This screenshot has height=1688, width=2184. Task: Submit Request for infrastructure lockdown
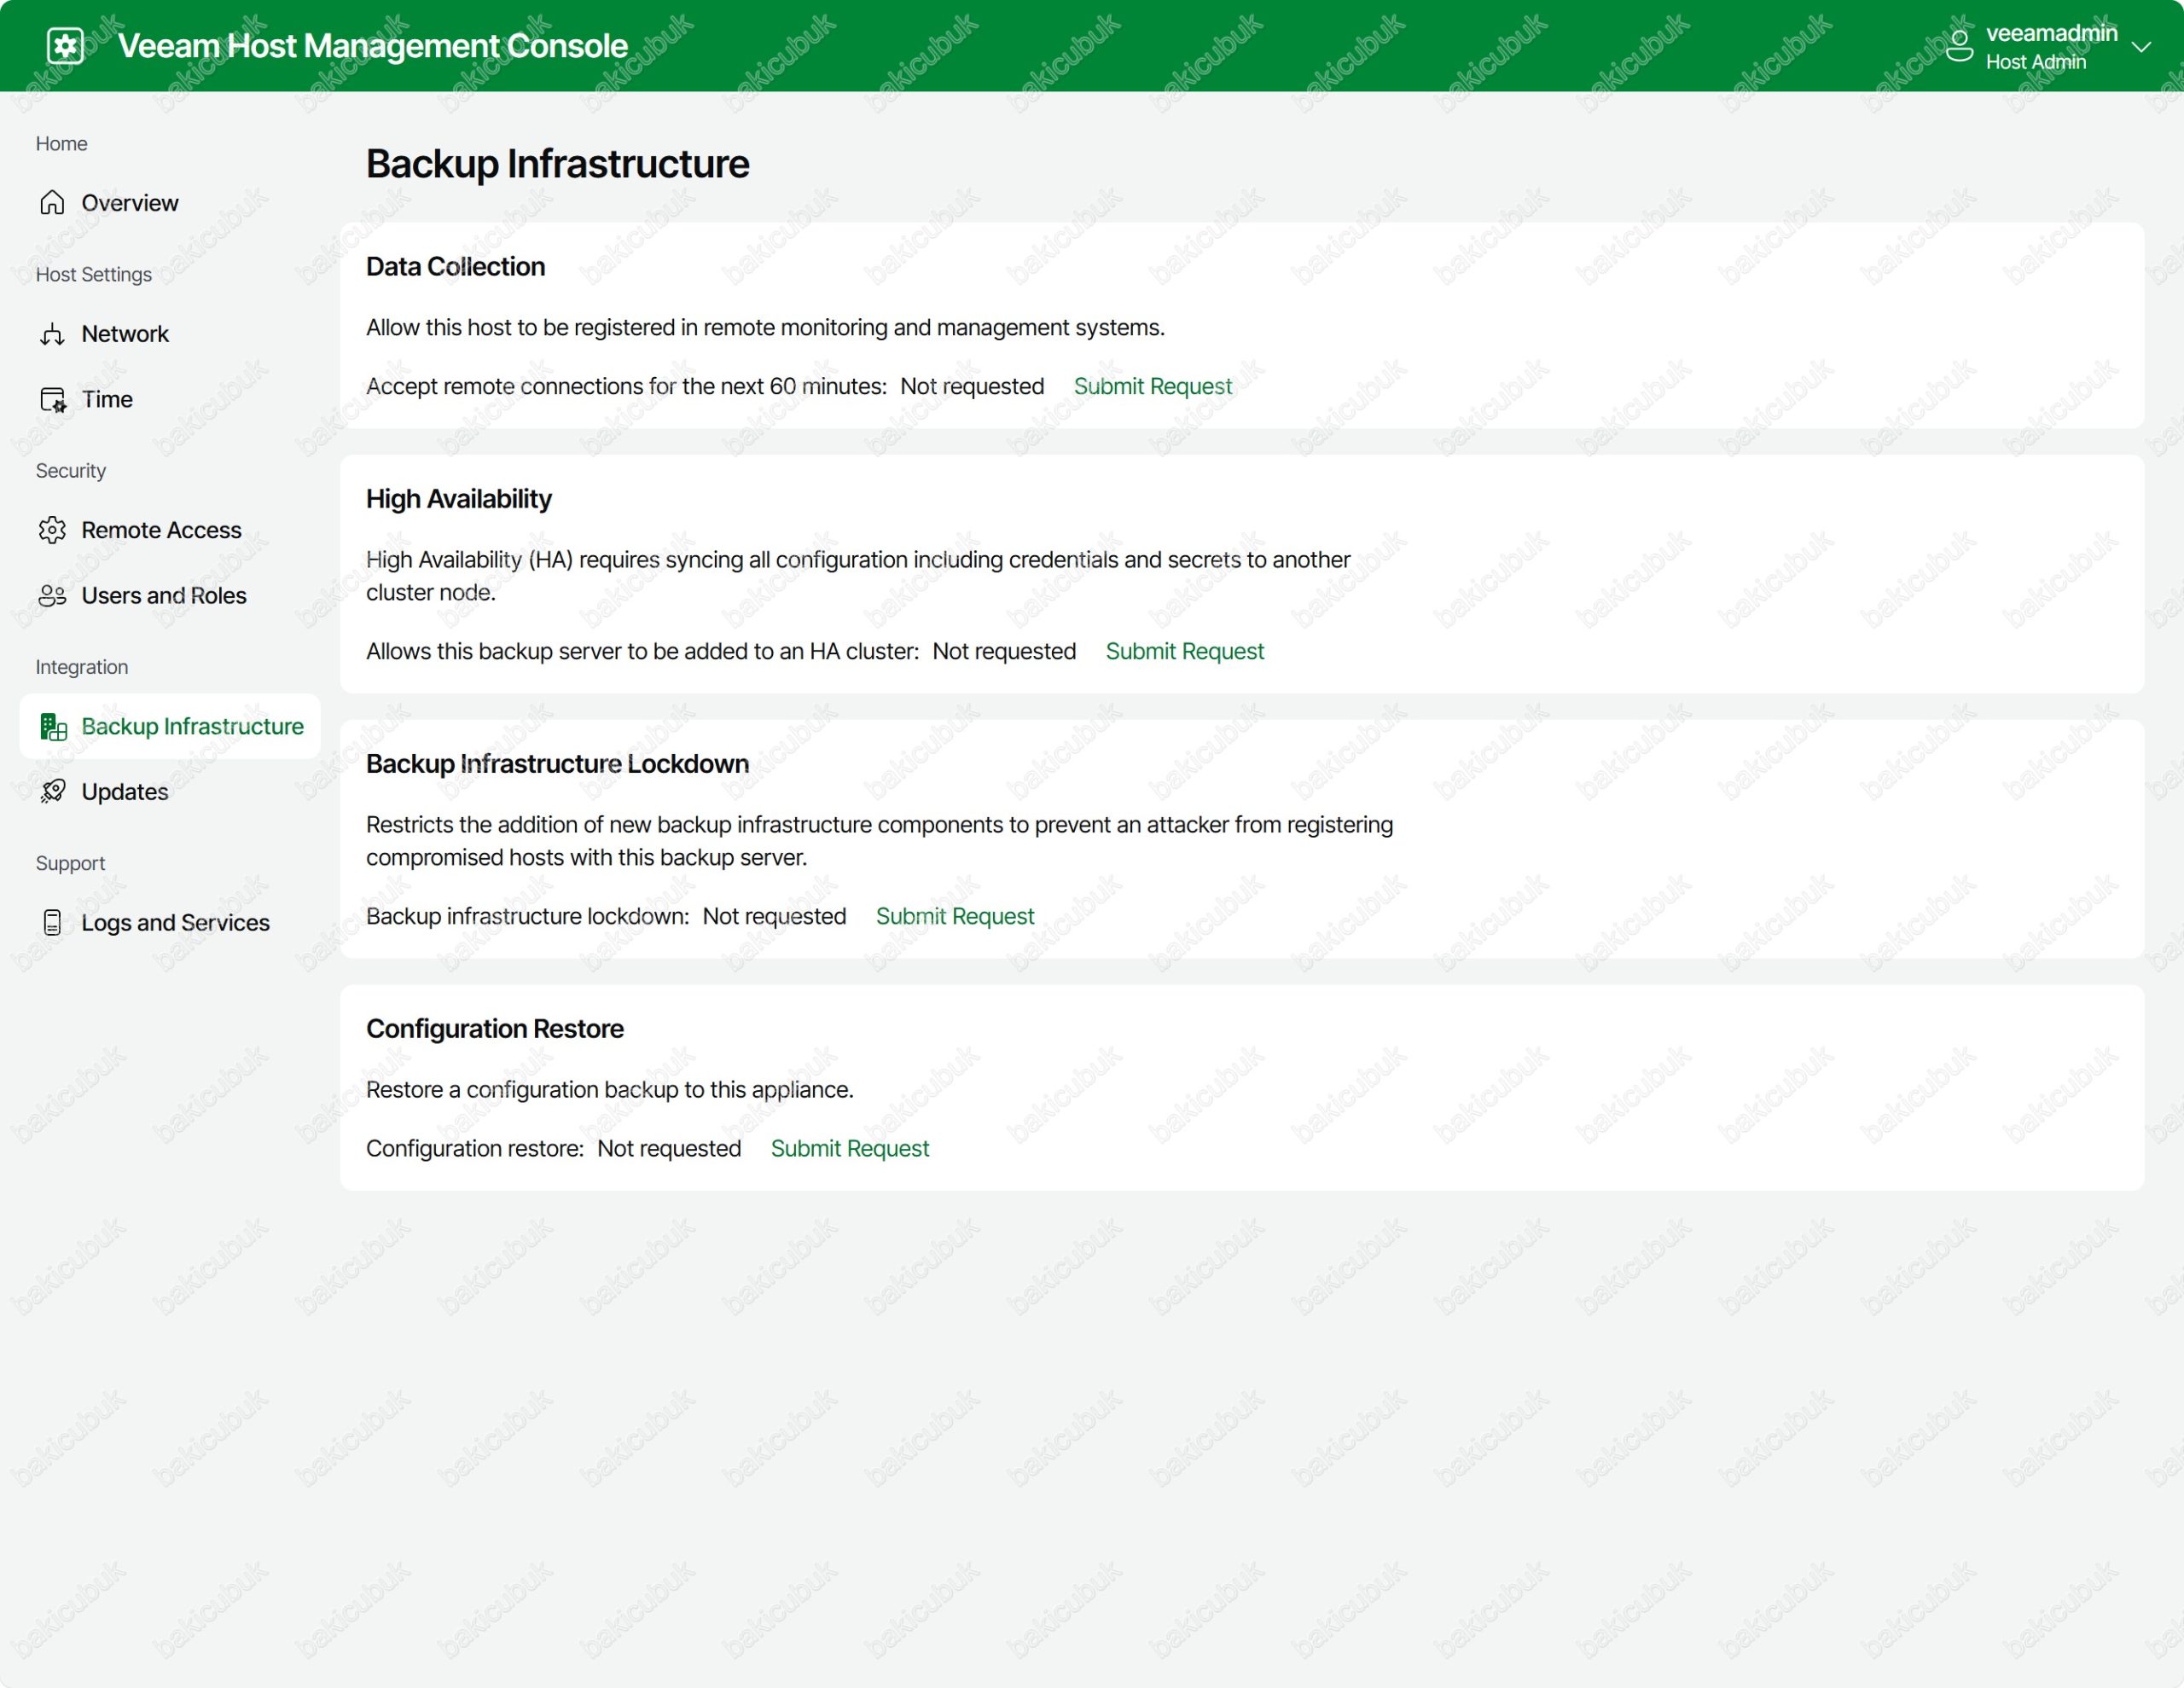(x=954, y=917)
